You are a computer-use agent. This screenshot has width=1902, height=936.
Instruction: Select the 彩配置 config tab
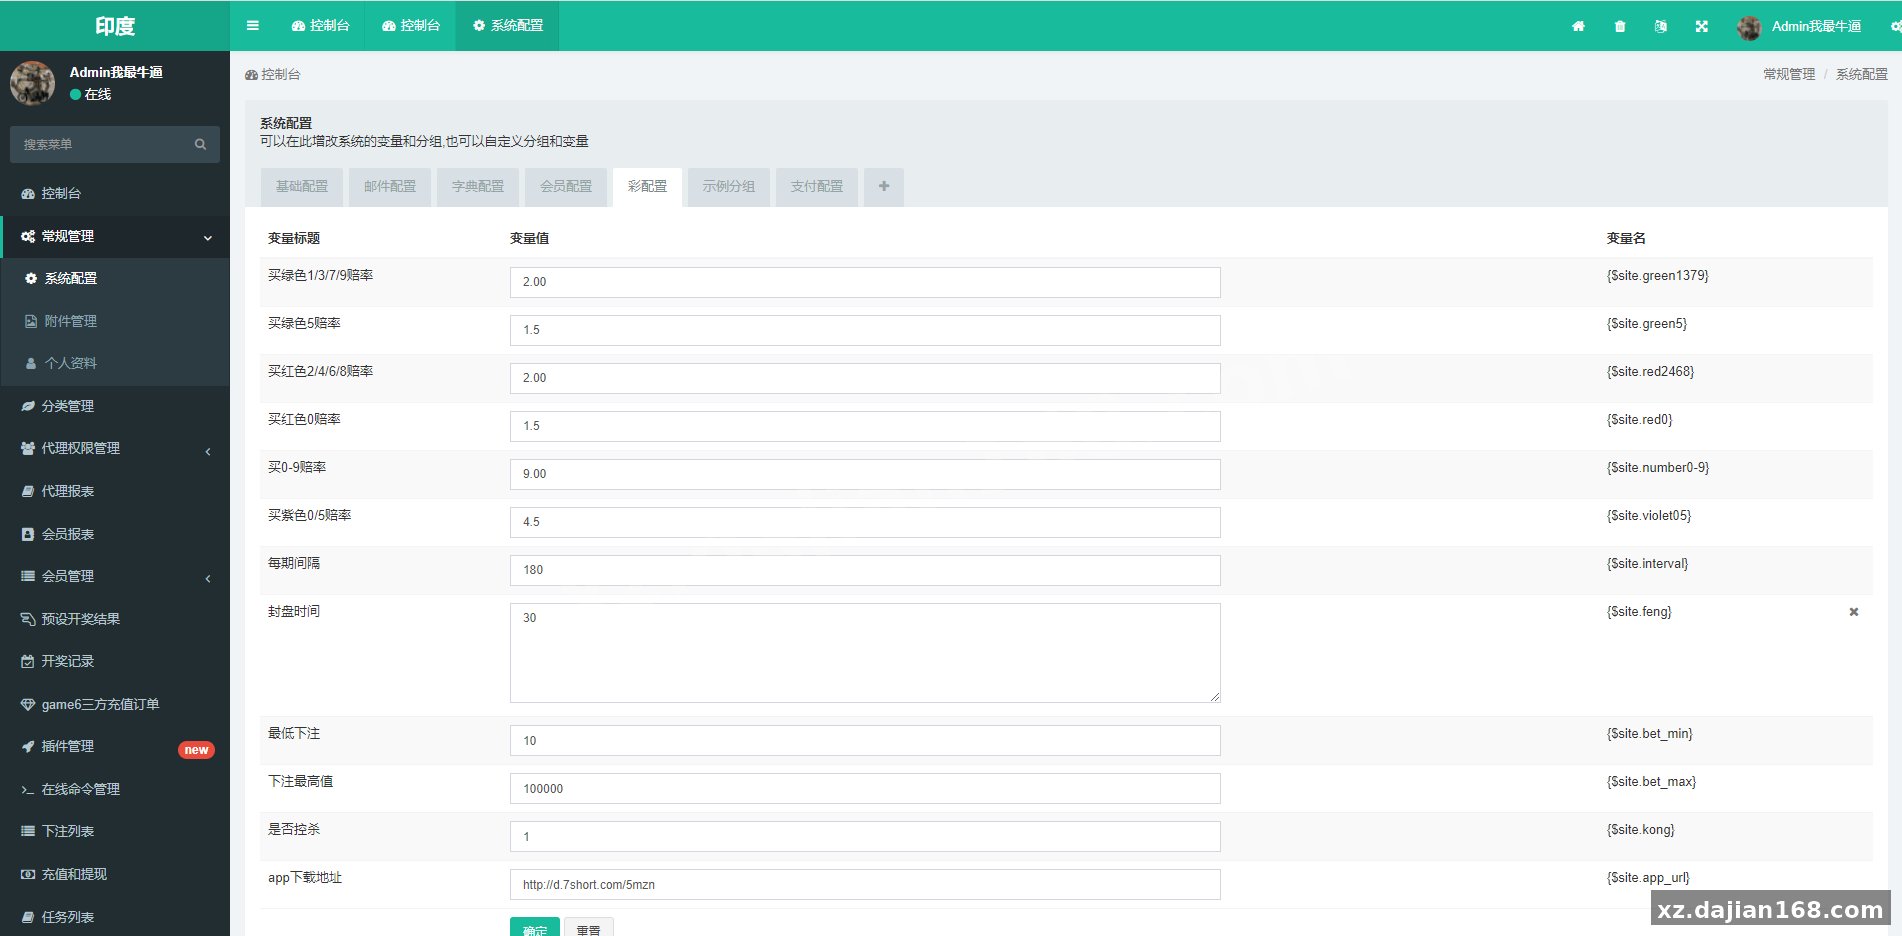pos(647,187)
